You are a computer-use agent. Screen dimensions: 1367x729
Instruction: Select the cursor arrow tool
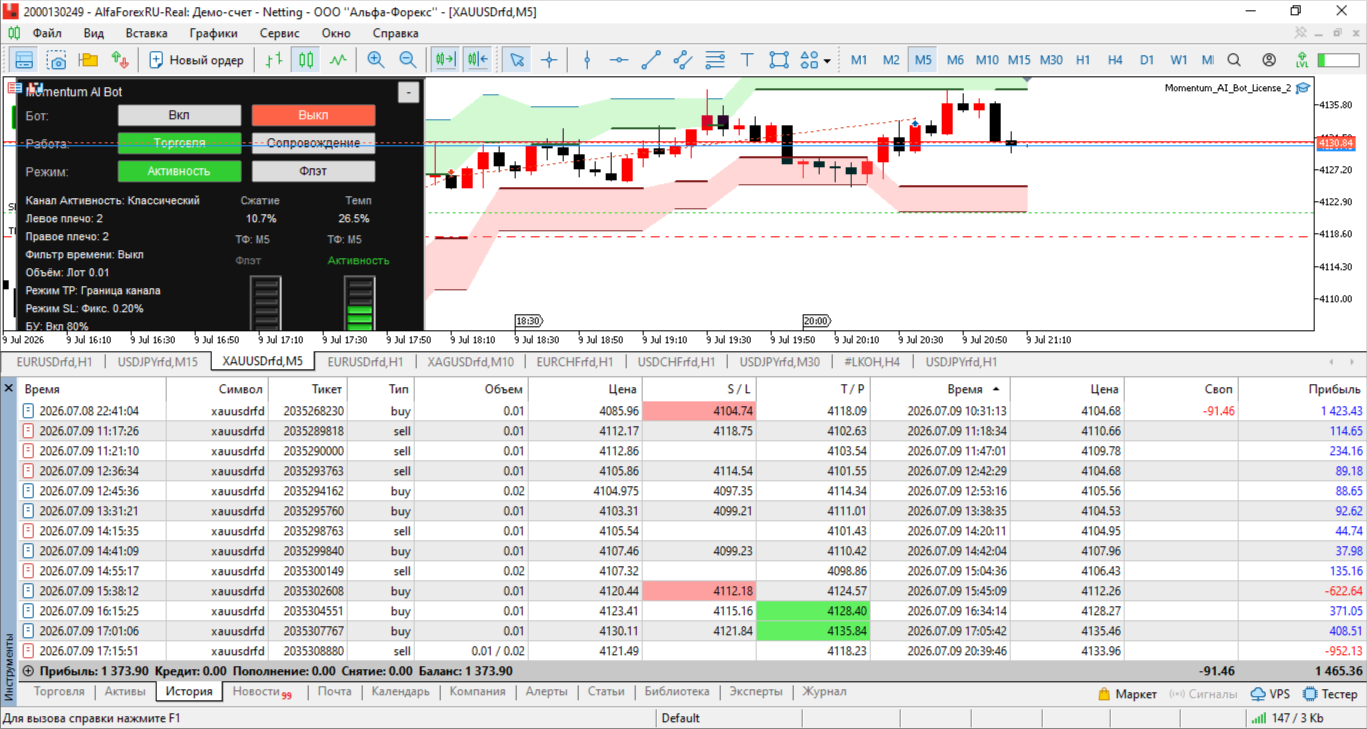pyautogui.click(x=517, y=60)
